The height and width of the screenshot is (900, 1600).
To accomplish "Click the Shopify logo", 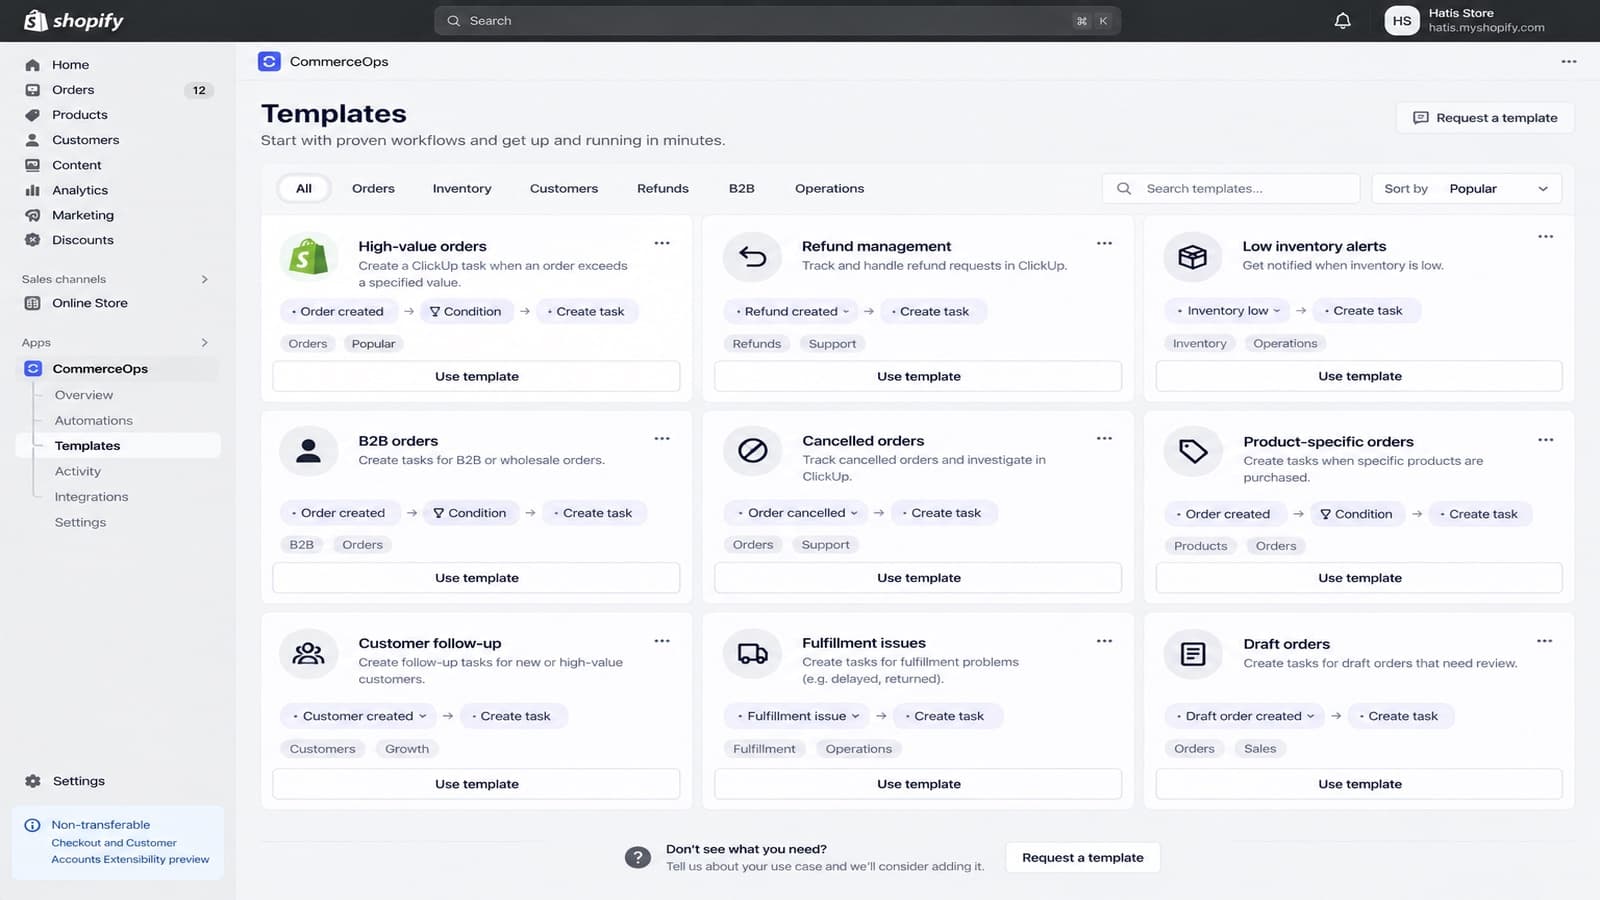I will pyautogui.click(x=74, y=20).
